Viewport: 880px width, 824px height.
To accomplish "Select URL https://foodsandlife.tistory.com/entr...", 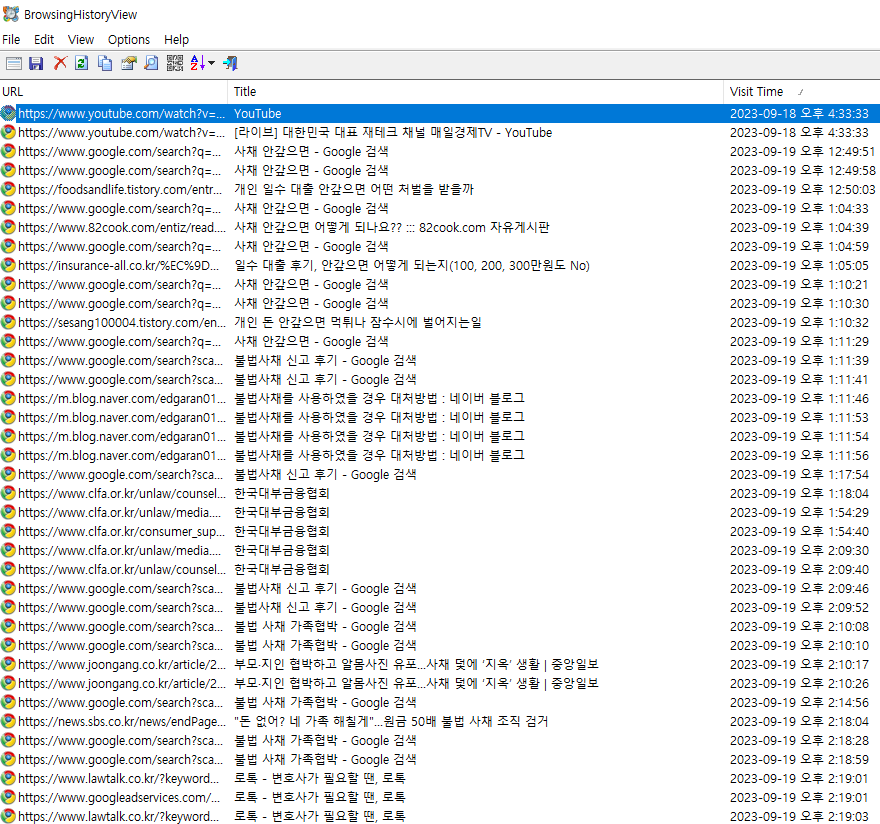I will point(120,190).
